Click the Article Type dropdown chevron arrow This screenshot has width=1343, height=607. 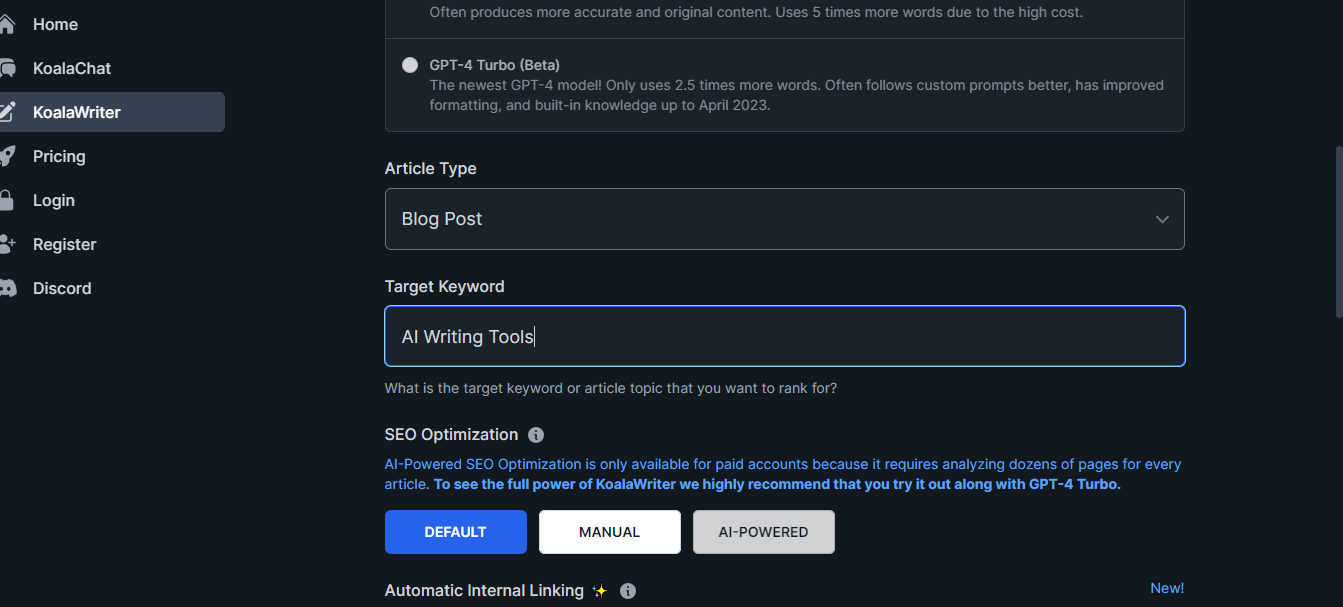1162,219
